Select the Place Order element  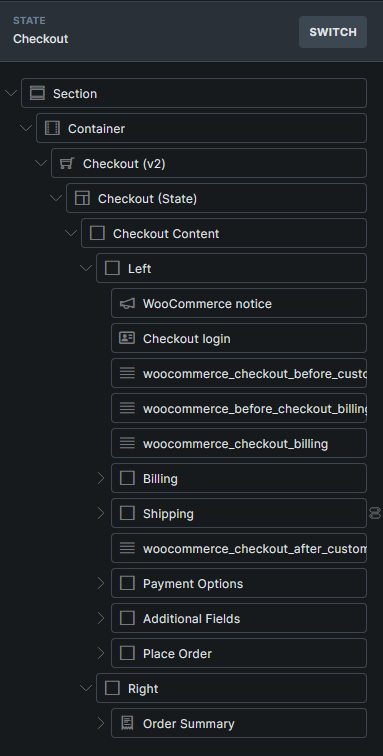(239, 653)
